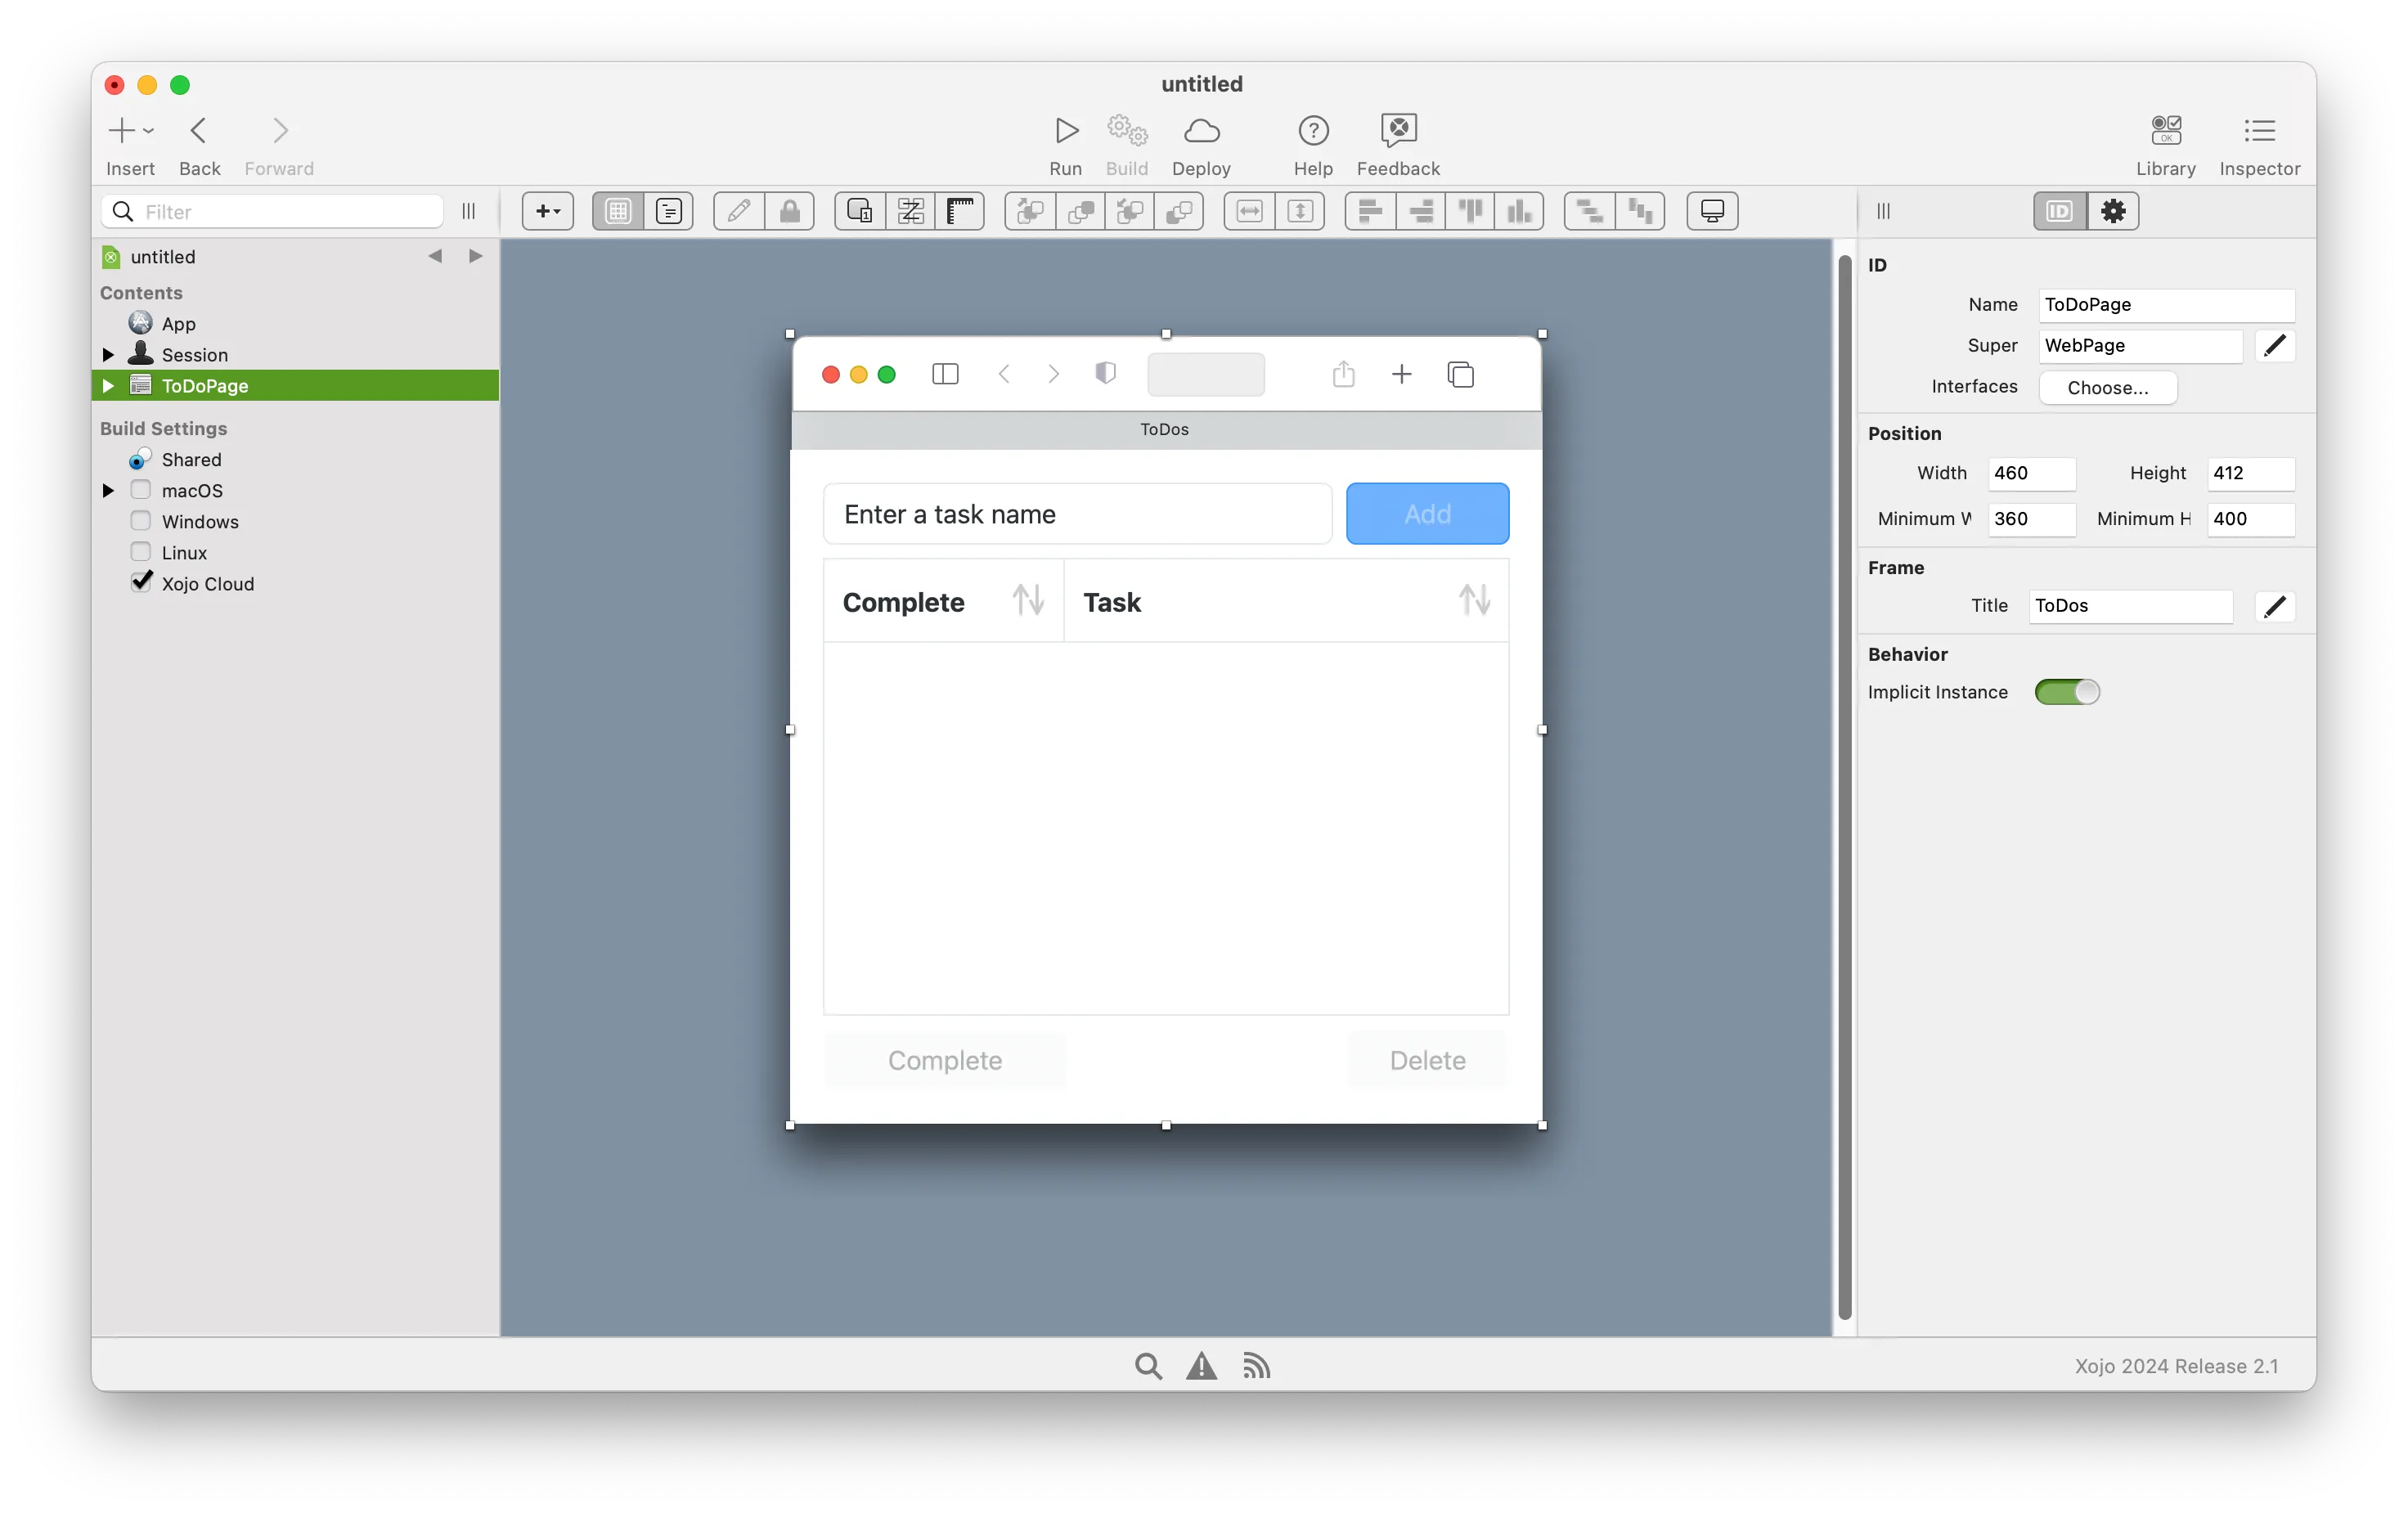The height and width of the screenshot is (1513, 2408).
Task: Click the Delete button
Action: pyautogui.click(x=1429, y=1058)
